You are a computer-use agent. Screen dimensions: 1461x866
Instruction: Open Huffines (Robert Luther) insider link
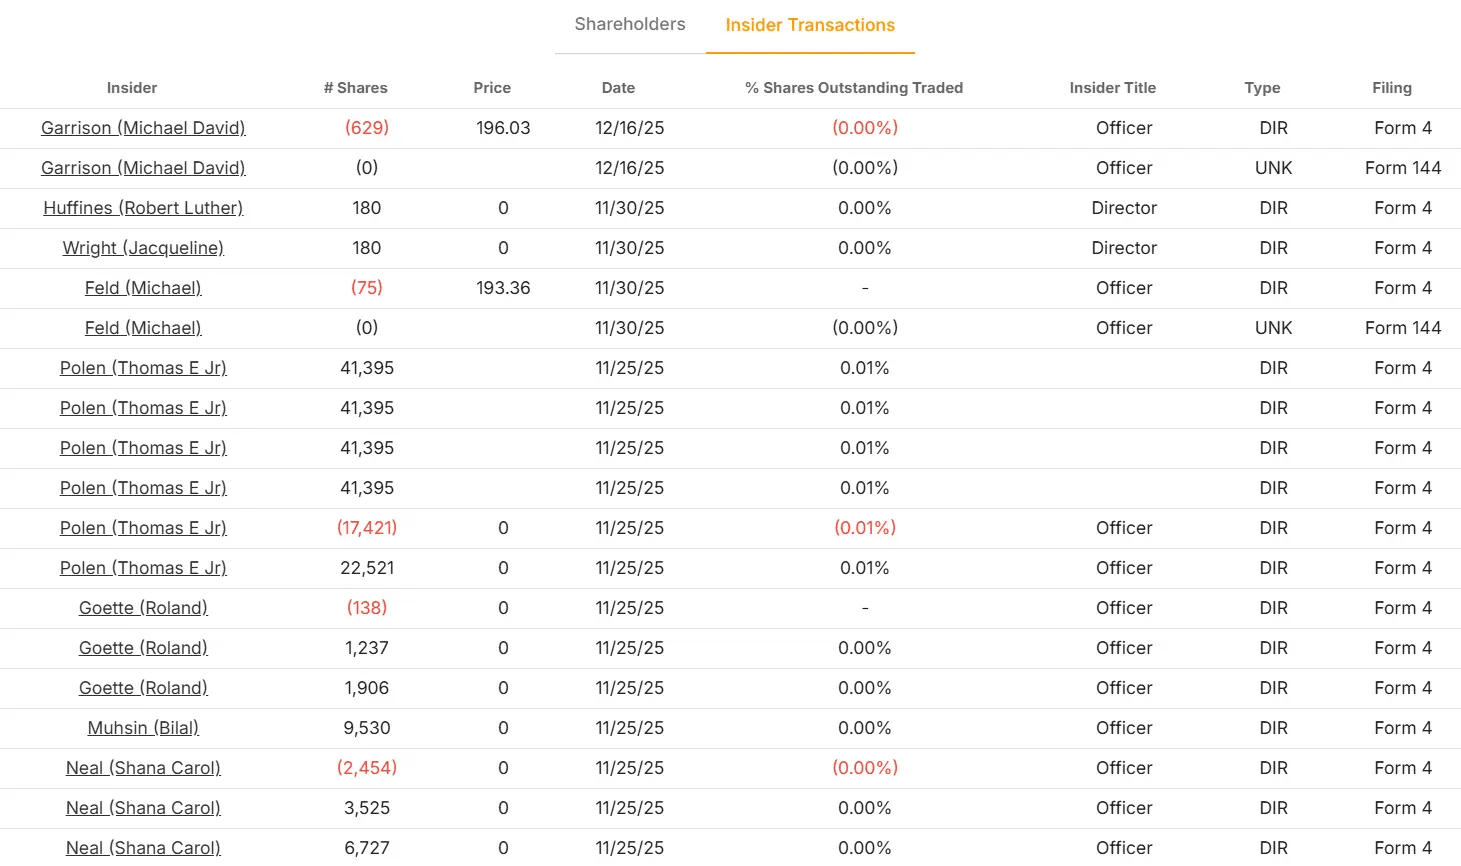[x=143, y=208]
